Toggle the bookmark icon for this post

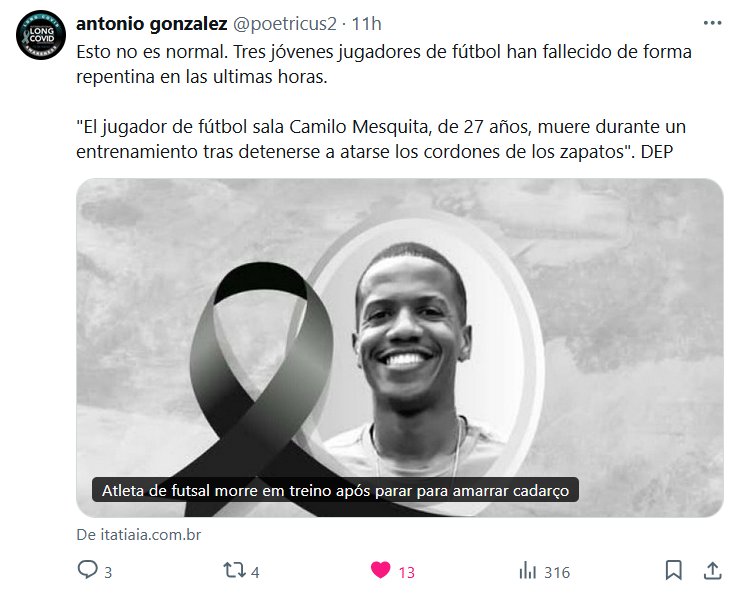673,570
